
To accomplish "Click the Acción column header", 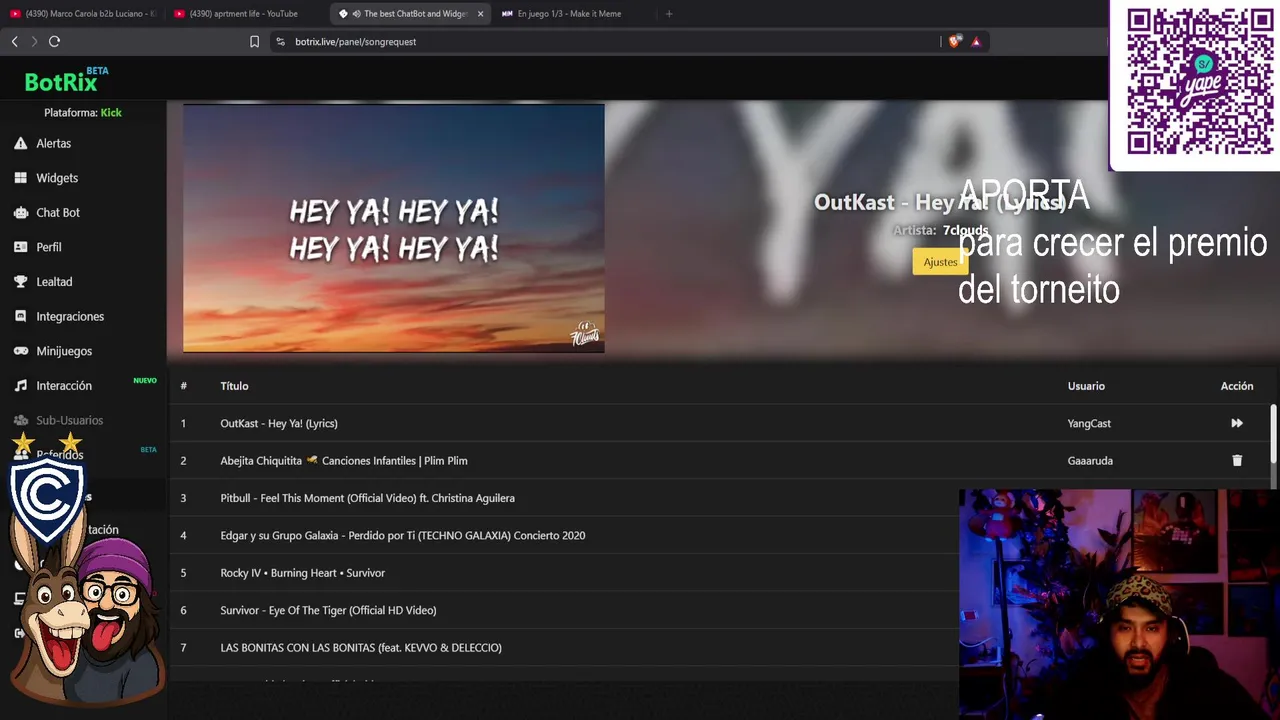I will tap(1237, 386).
